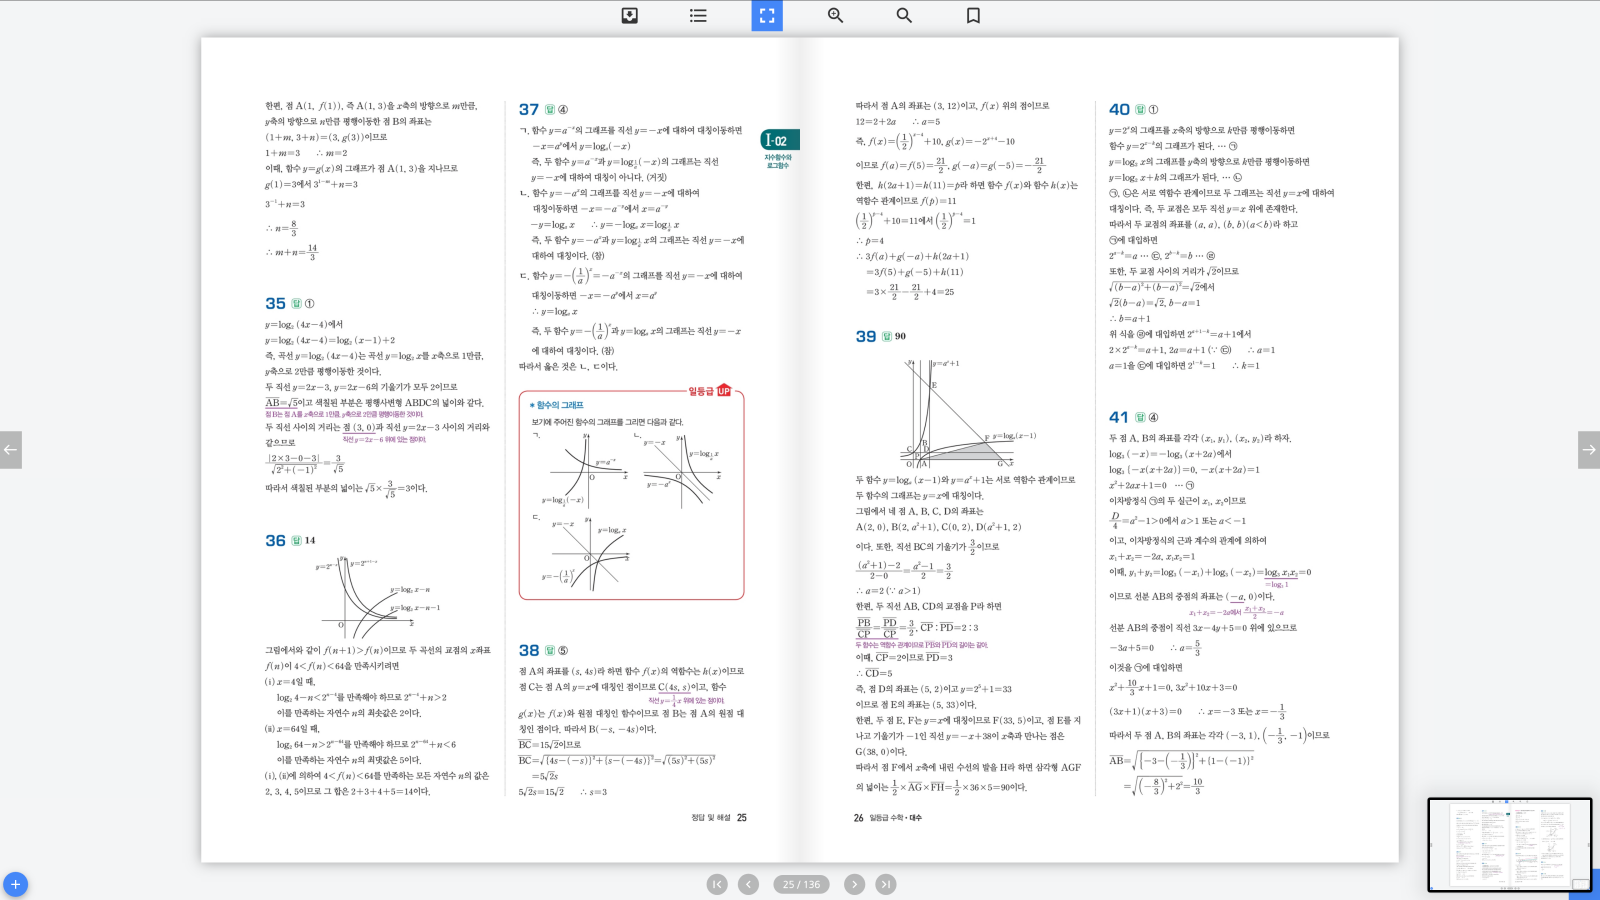This screenshot has height=900, width=1600.
Task: Click the blue corner tab bottom-right
Action: tap(1585, 886)
